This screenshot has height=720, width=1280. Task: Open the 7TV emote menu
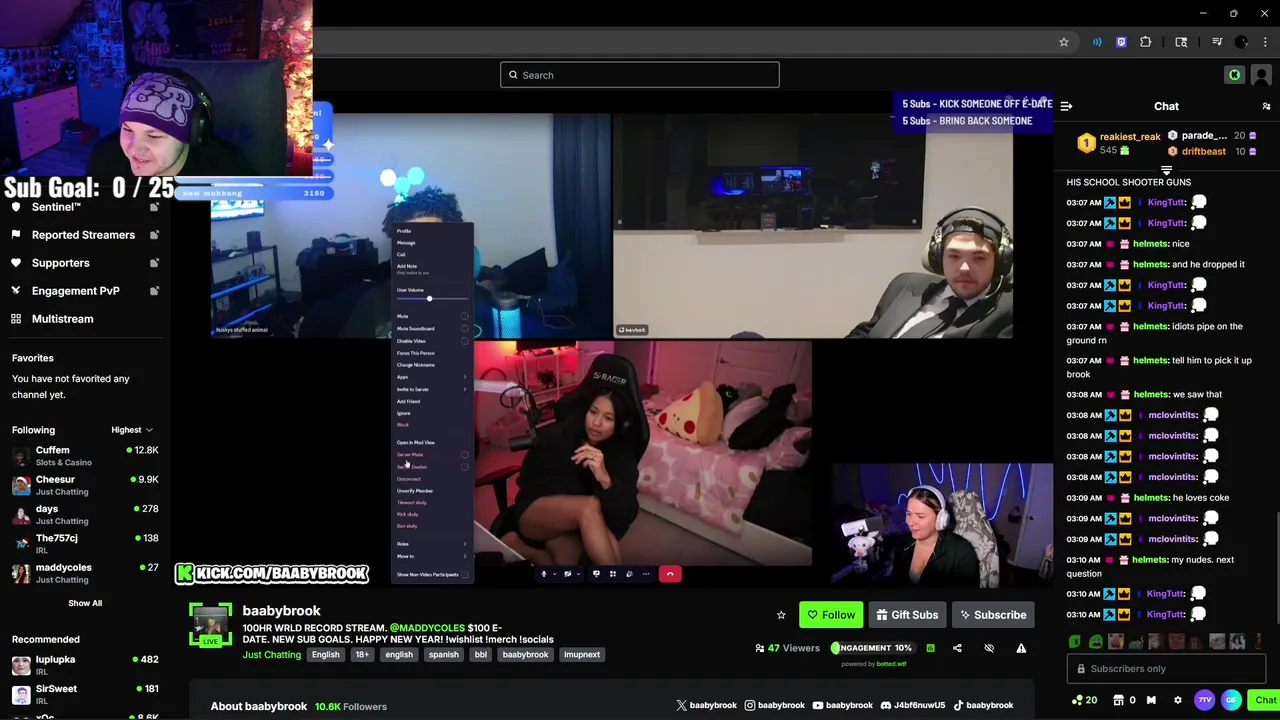[1204, 700]
